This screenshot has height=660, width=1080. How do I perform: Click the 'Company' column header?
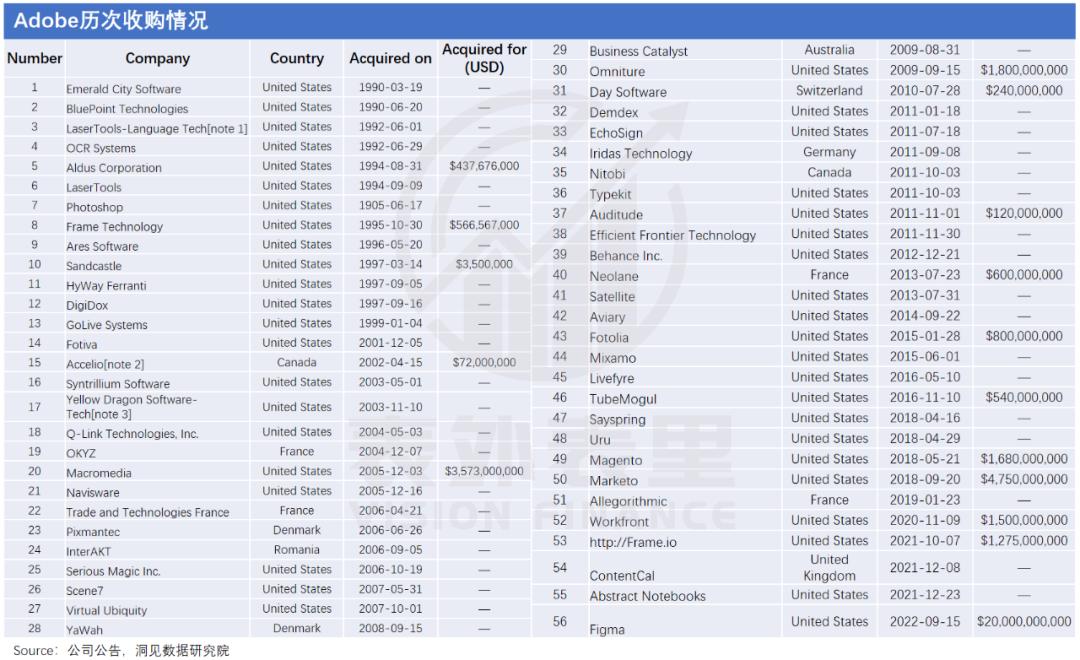point(157,59)
